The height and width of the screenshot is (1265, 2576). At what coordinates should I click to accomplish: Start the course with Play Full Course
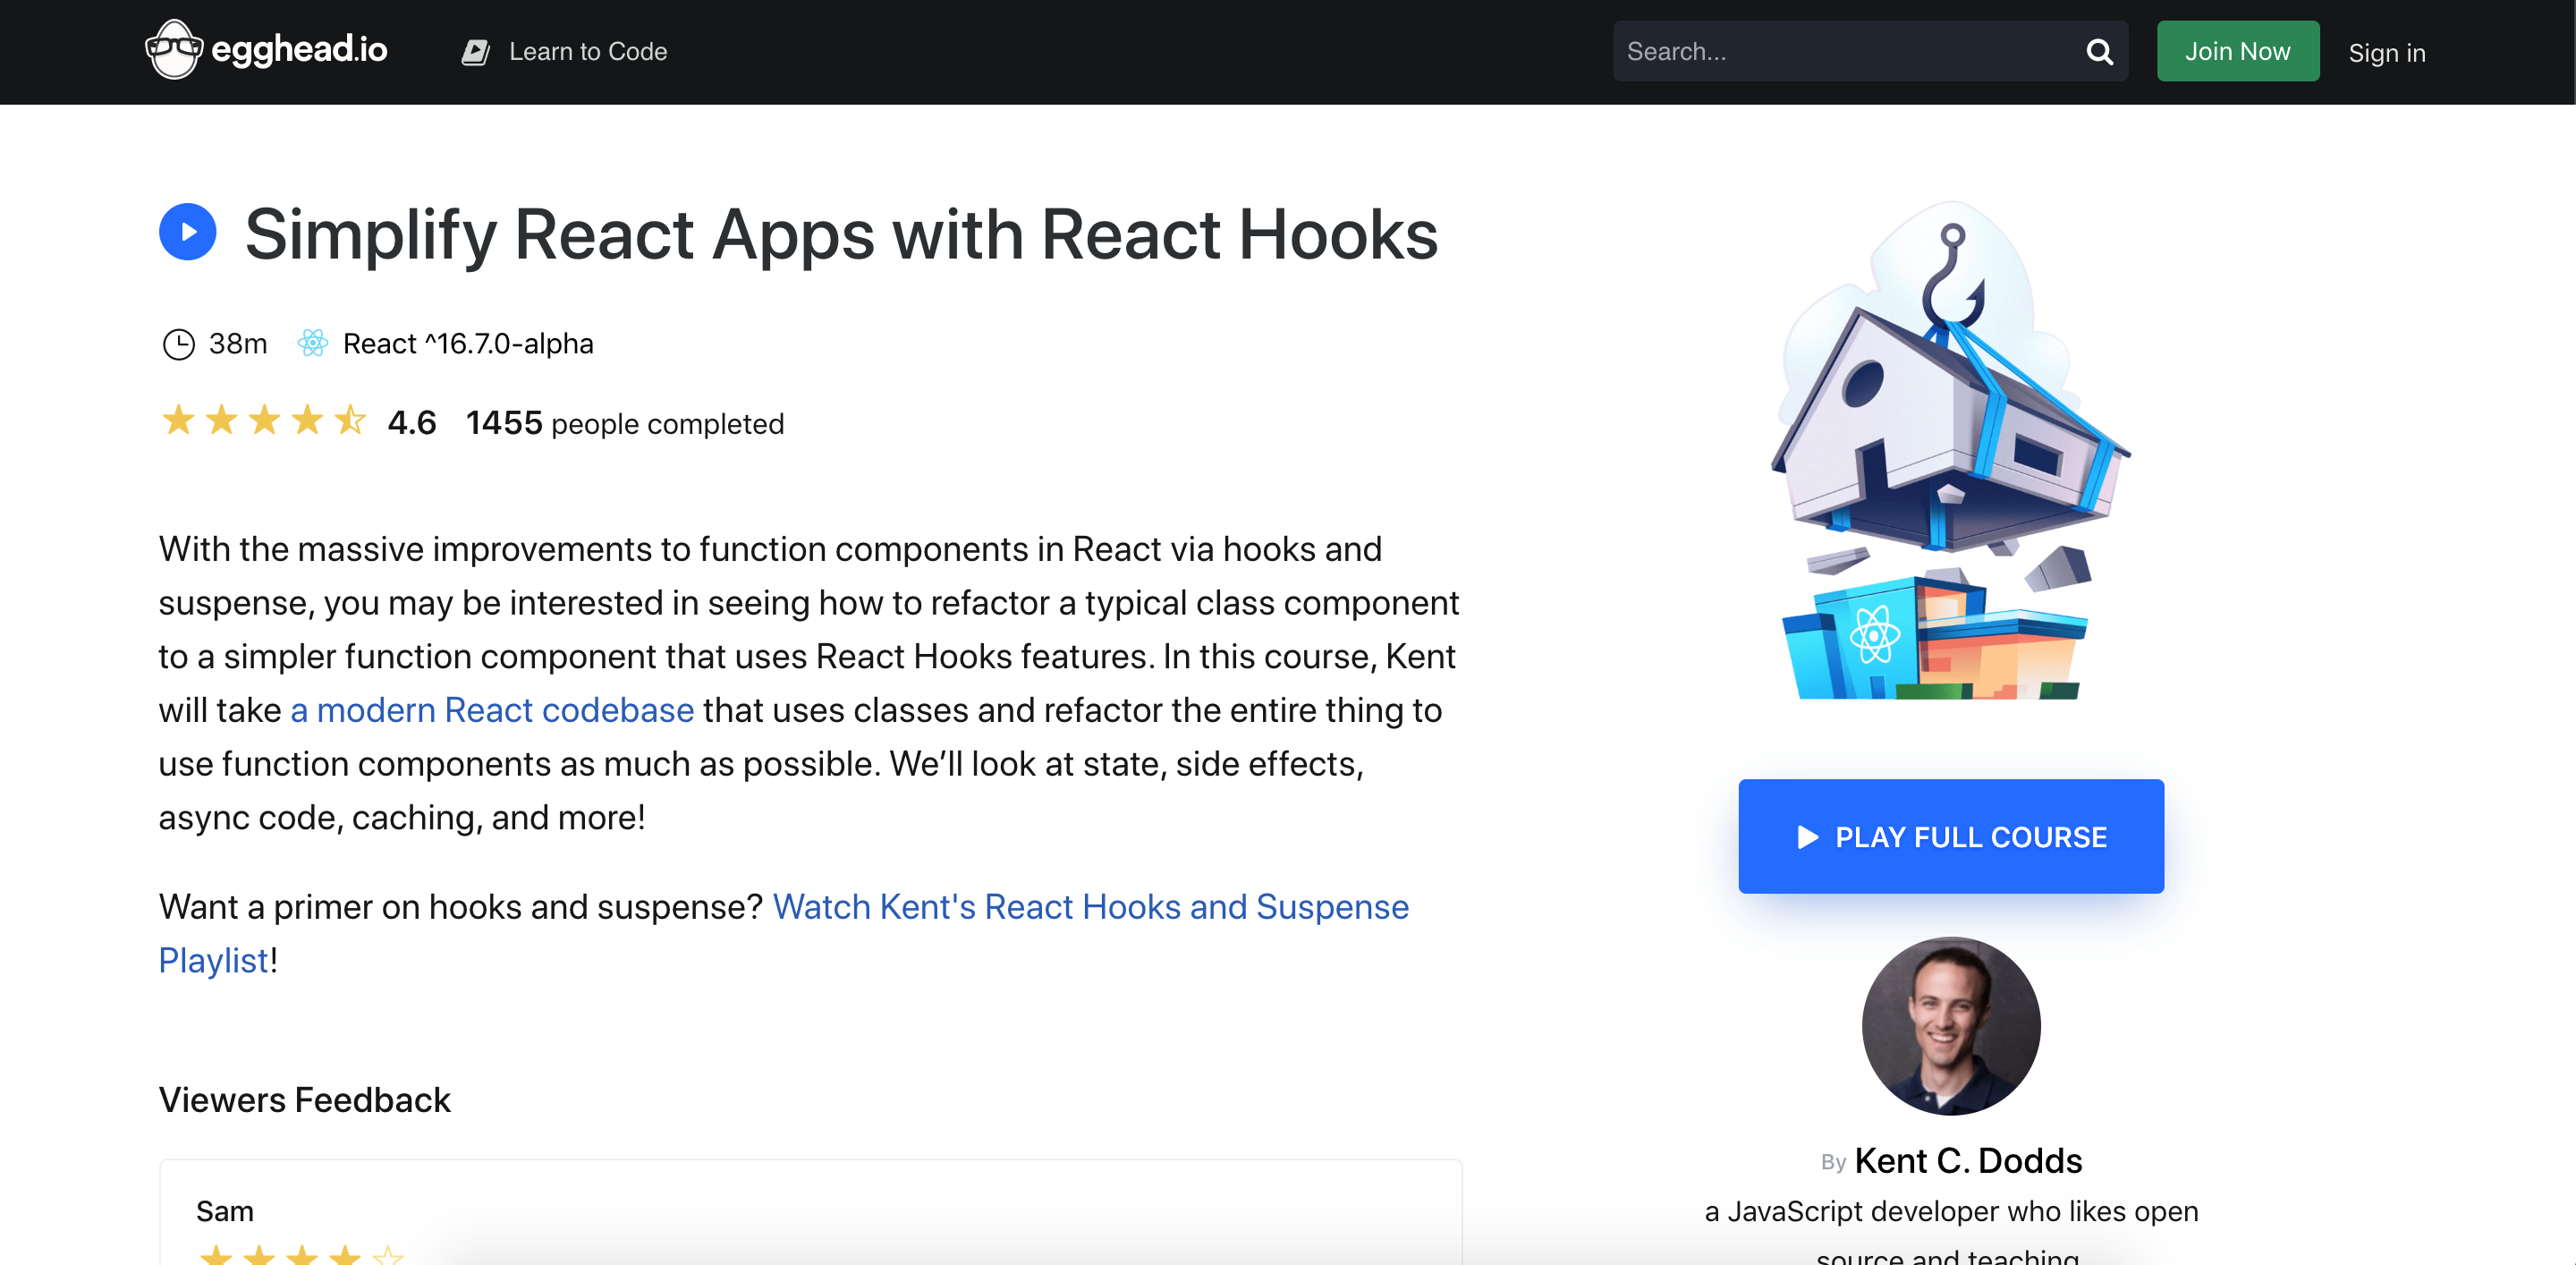point(1950,836)
